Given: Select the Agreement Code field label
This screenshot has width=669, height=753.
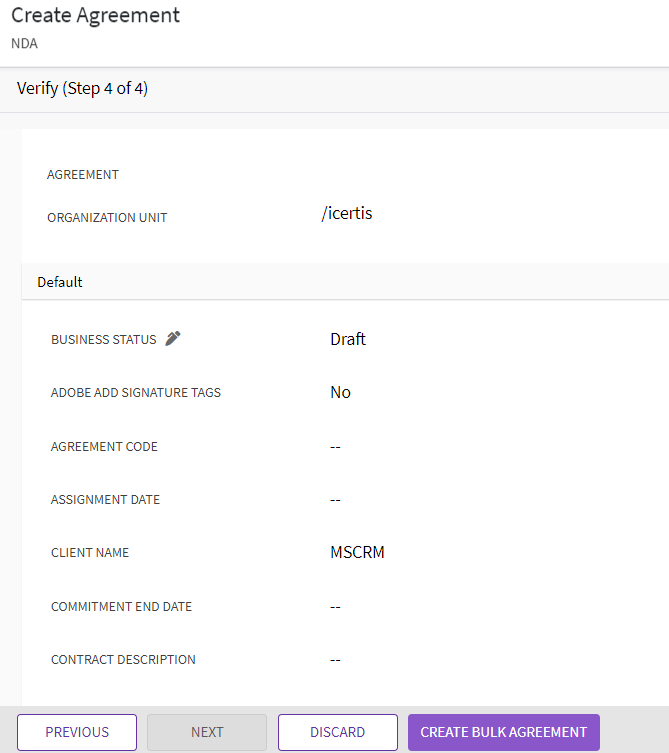Looking at the screenshot, I should coord(104,447).
